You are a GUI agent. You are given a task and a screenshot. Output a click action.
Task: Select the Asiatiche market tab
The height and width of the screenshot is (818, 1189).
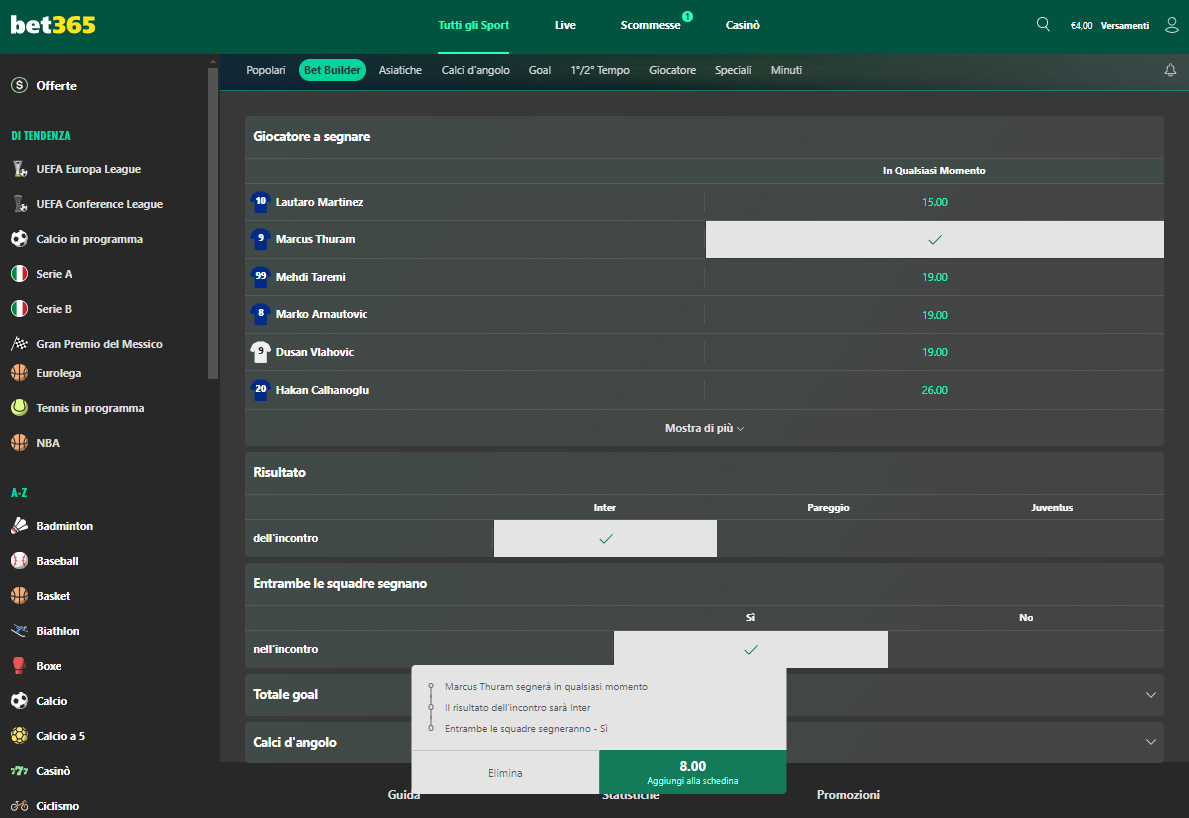[400, 70]
